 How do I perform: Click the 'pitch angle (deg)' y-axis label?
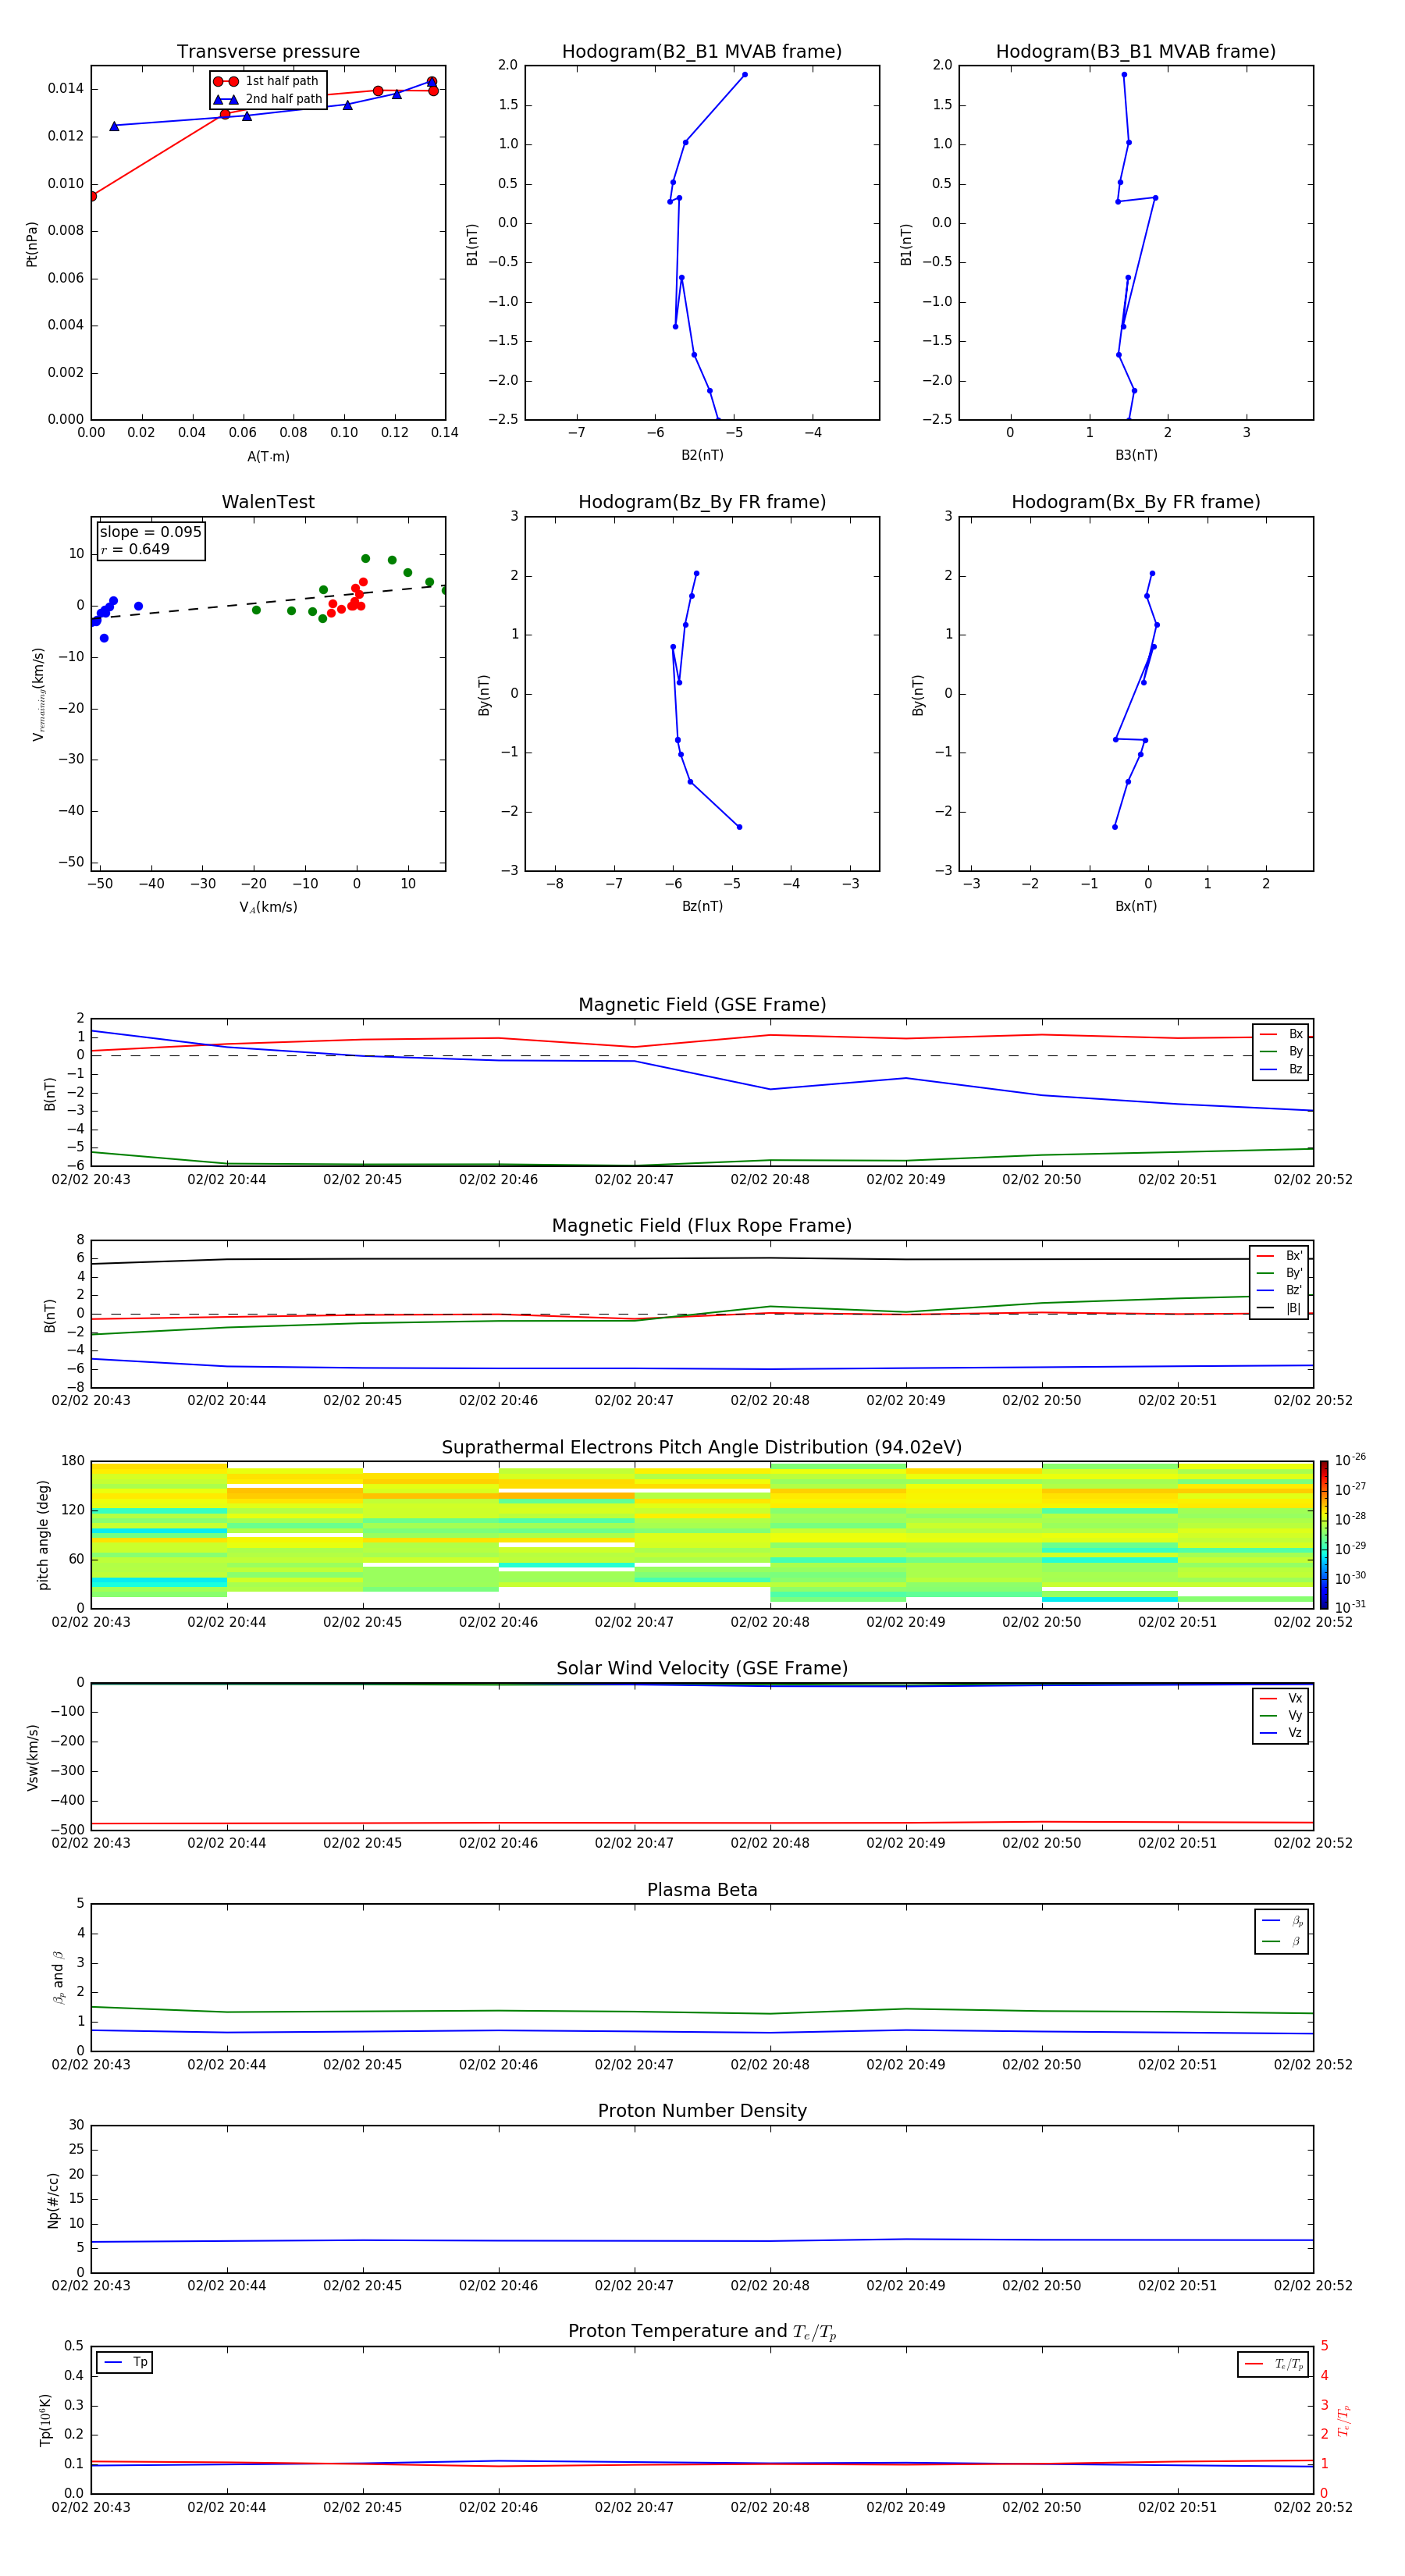pos(43,1535)
